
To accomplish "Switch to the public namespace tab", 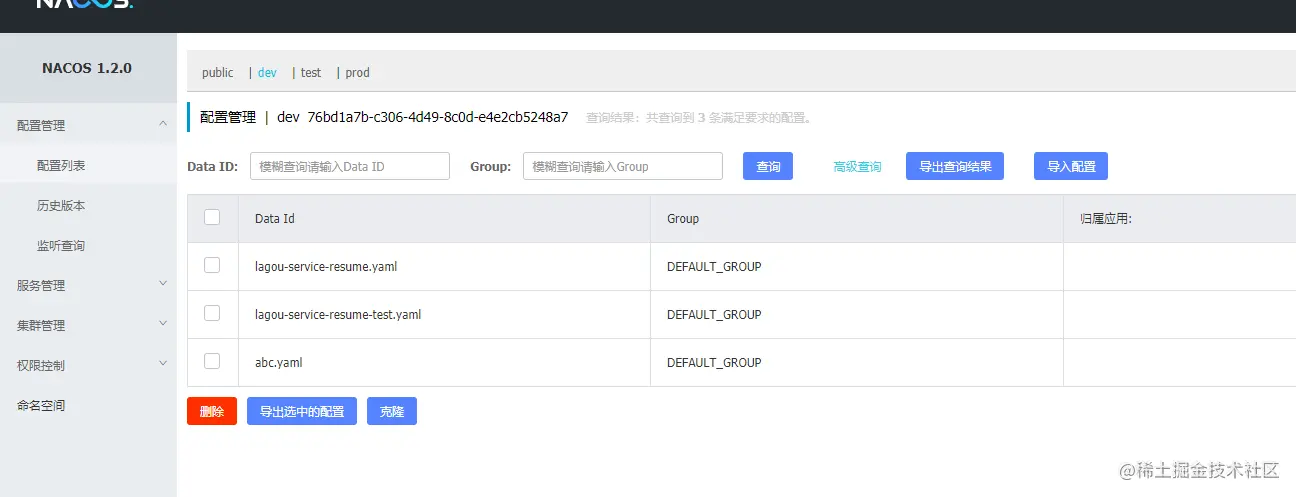I will click(217, 73).
